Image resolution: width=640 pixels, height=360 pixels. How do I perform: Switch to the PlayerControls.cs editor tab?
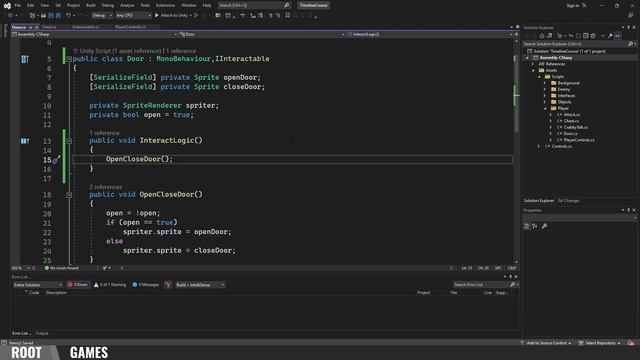click(x=130, y=27)
